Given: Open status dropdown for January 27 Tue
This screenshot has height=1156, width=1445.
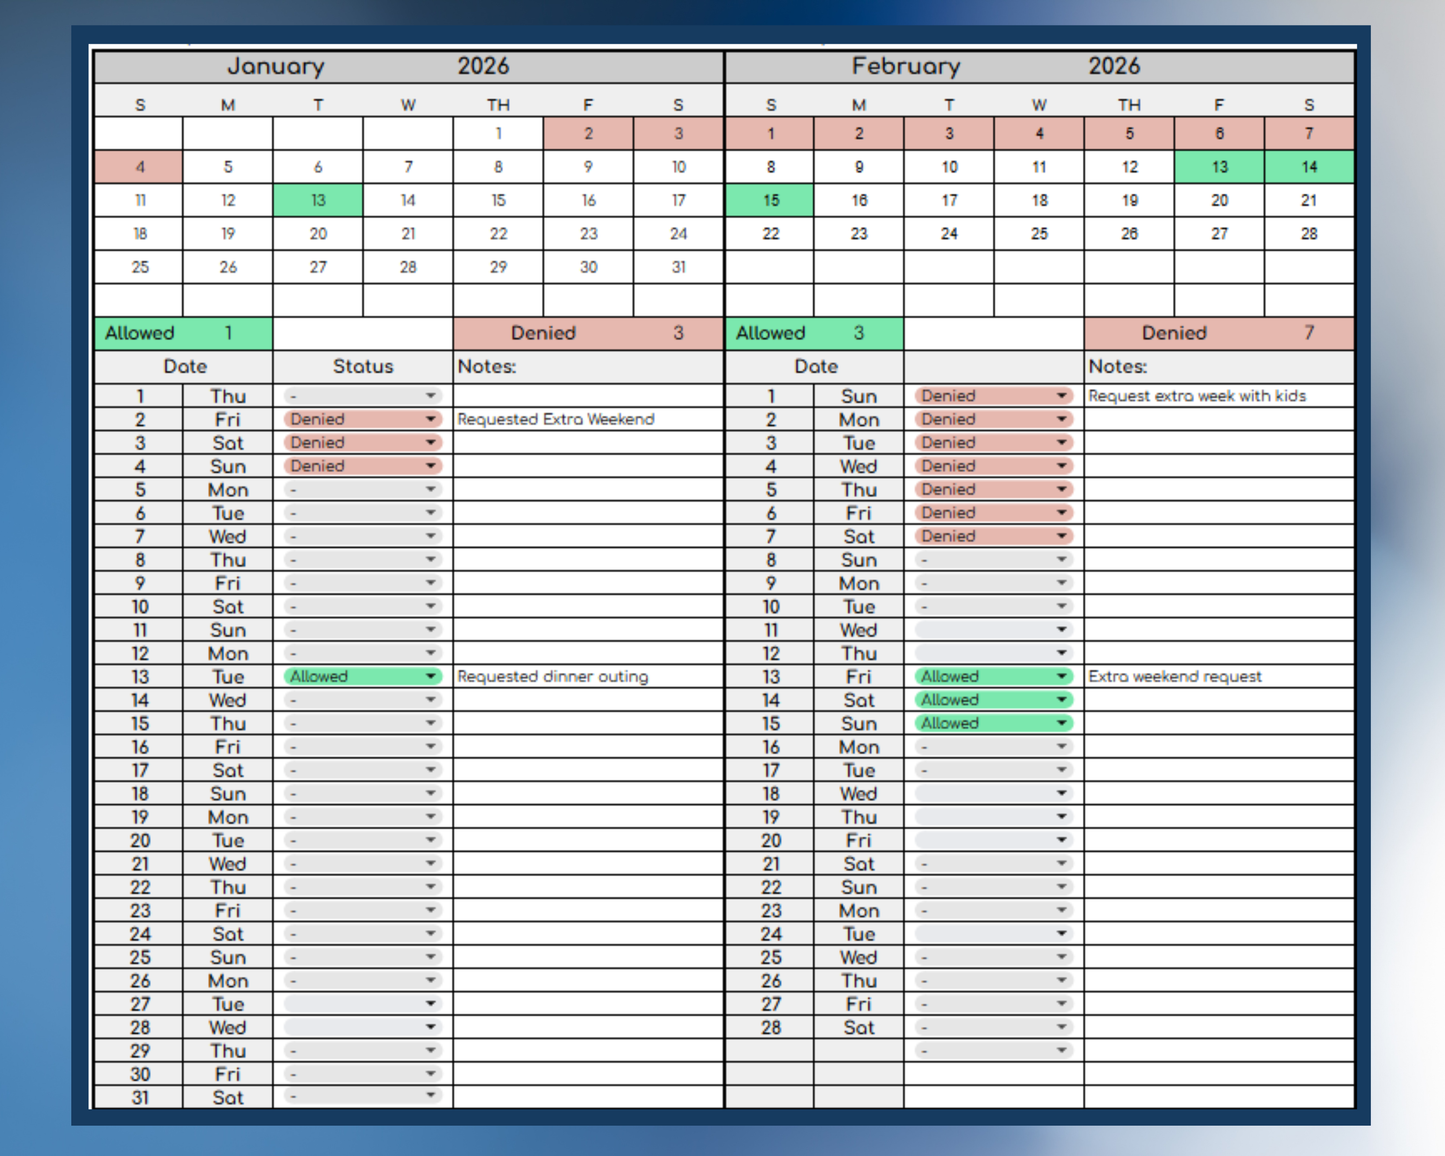Looking at the screenshot, I should pos(363,1003).
